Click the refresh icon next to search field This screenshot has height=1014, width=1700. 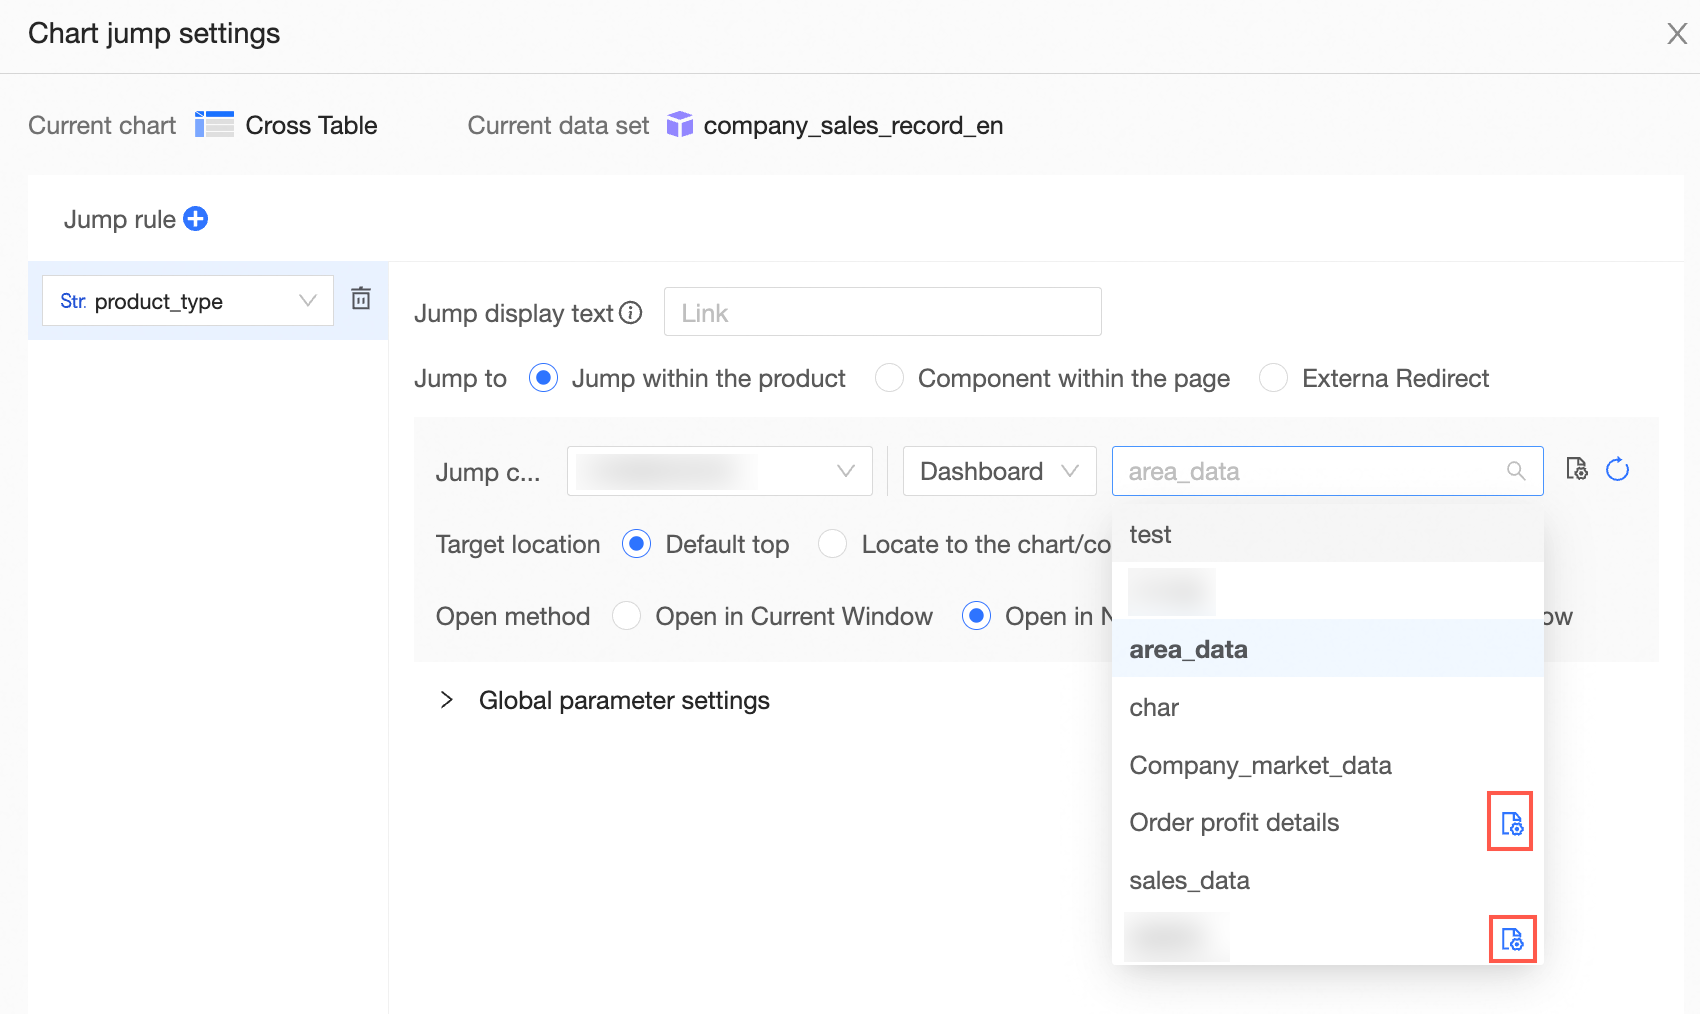tap(1617, 470)
